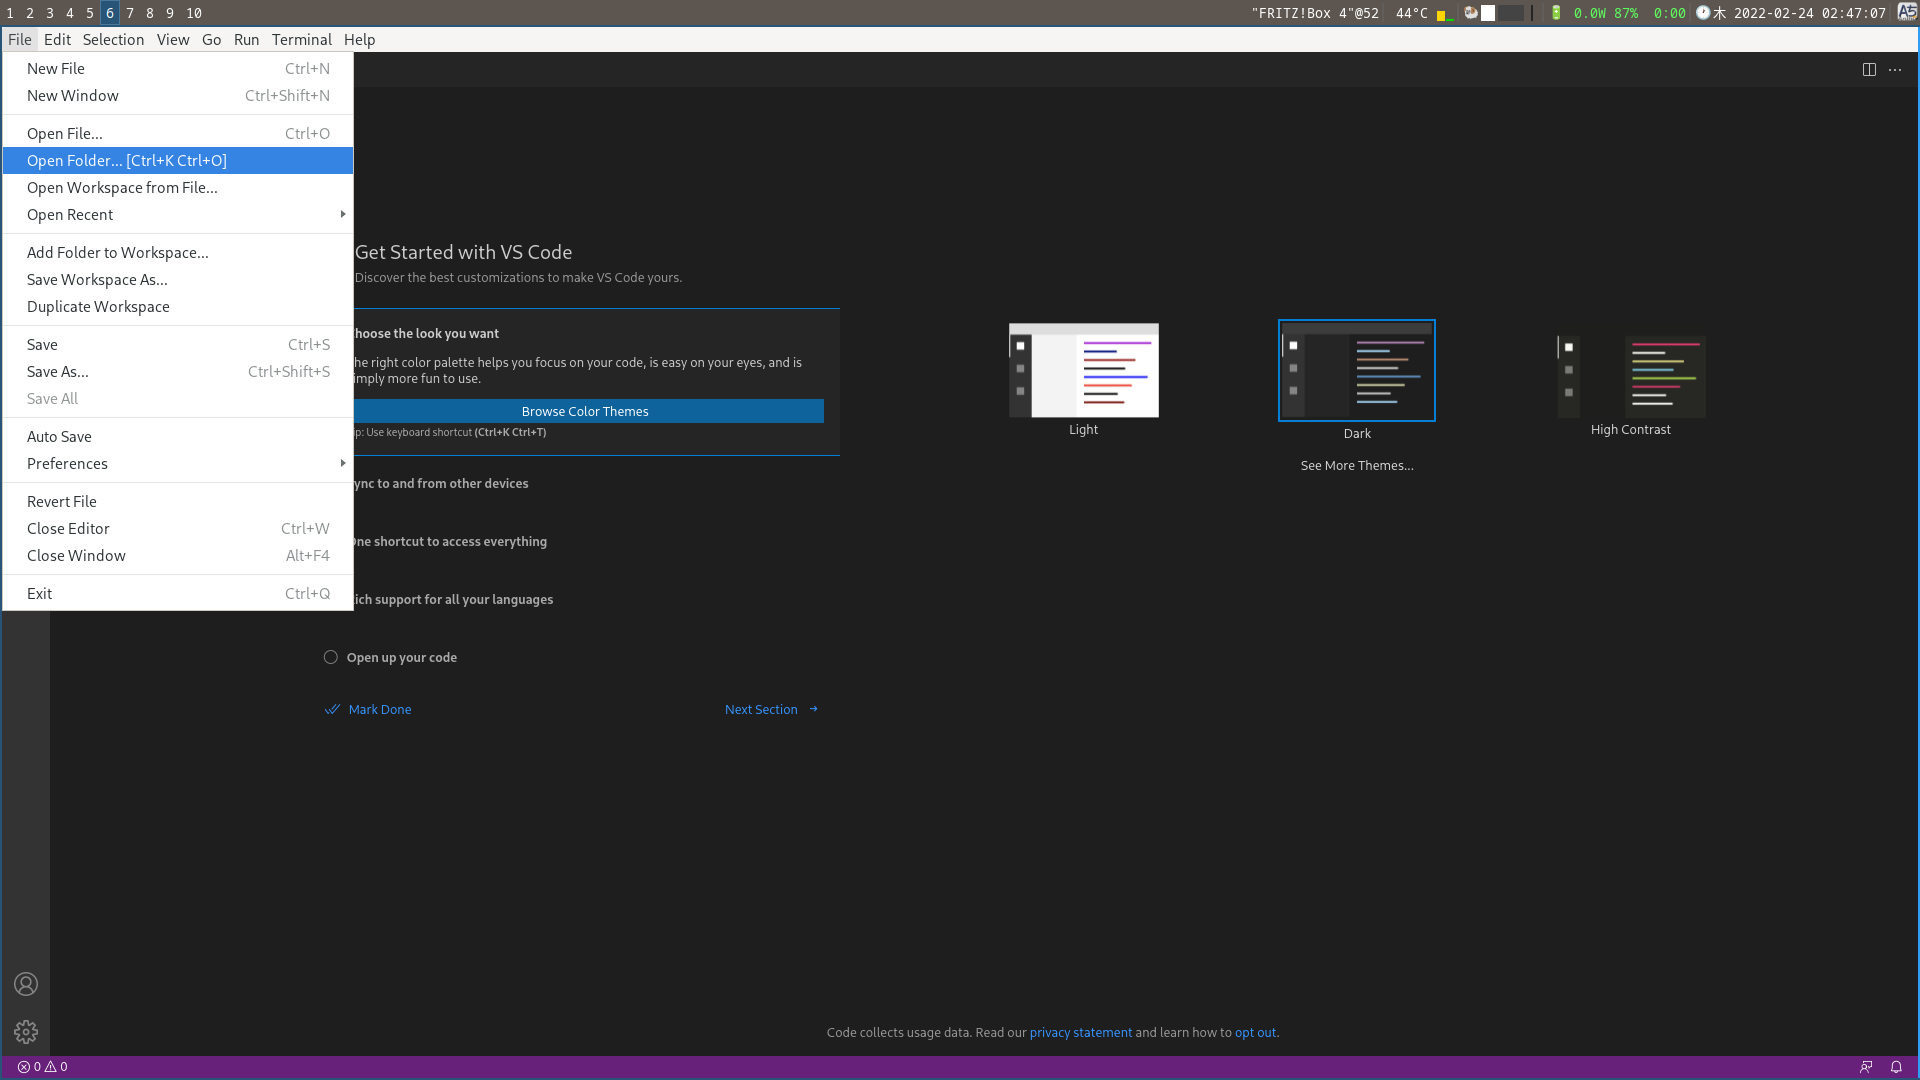Choose Add Folder to Workspace...

point(178,252)
